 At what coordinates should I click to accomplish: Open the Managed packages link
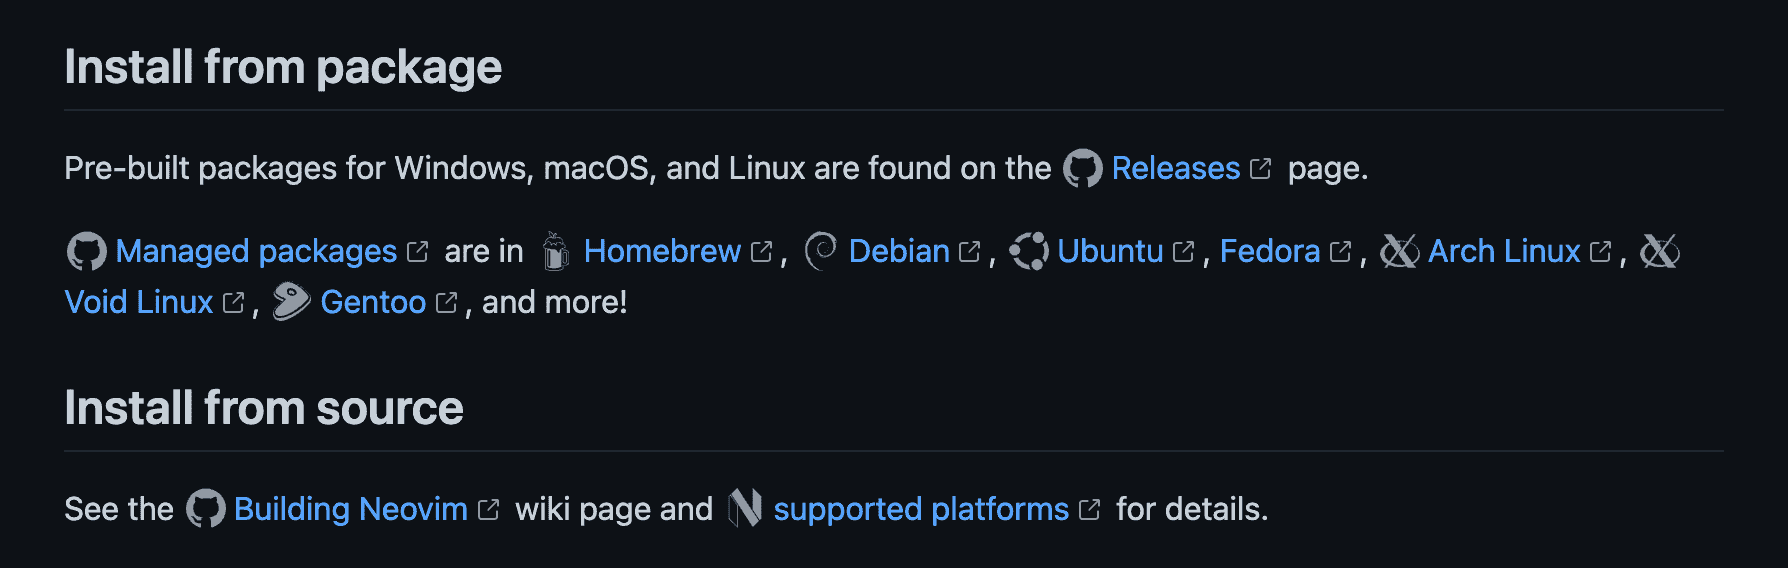click(x=256, y=252)
